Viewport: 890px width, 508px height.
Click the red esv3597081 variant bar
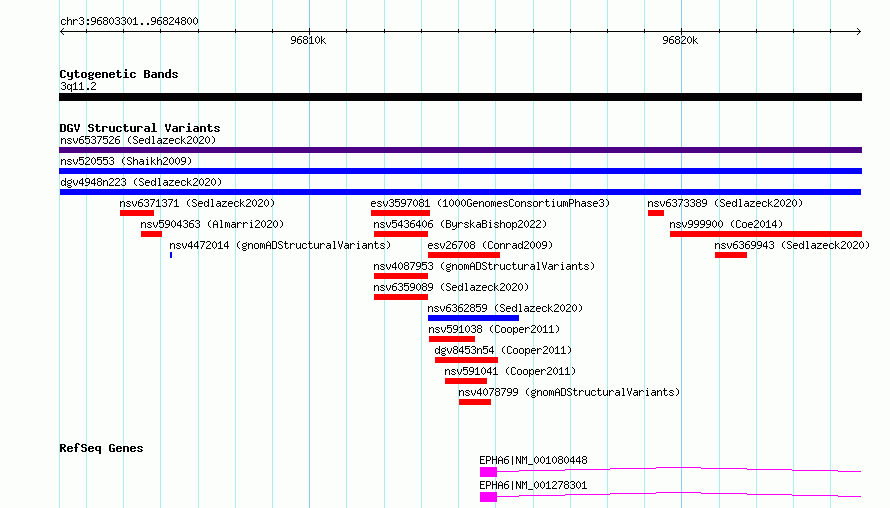(x=401, y=213)
